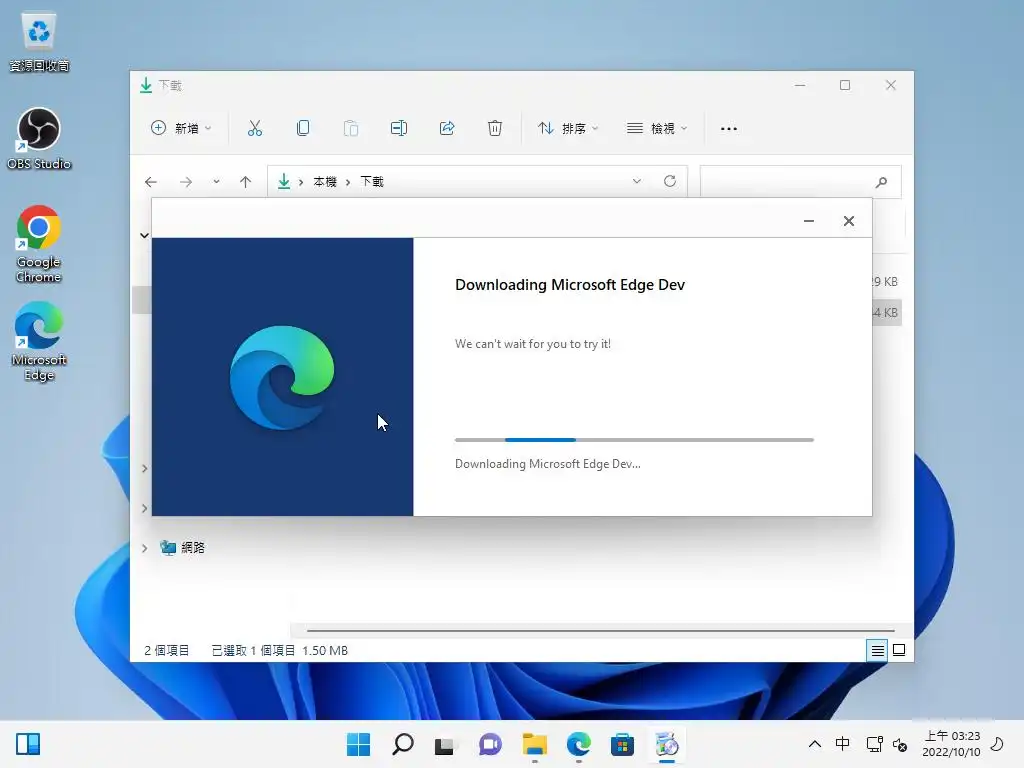1024x768 pixels.
Task: Click the Delete trash icon in toolbar
Action: [x=495, y=128]
